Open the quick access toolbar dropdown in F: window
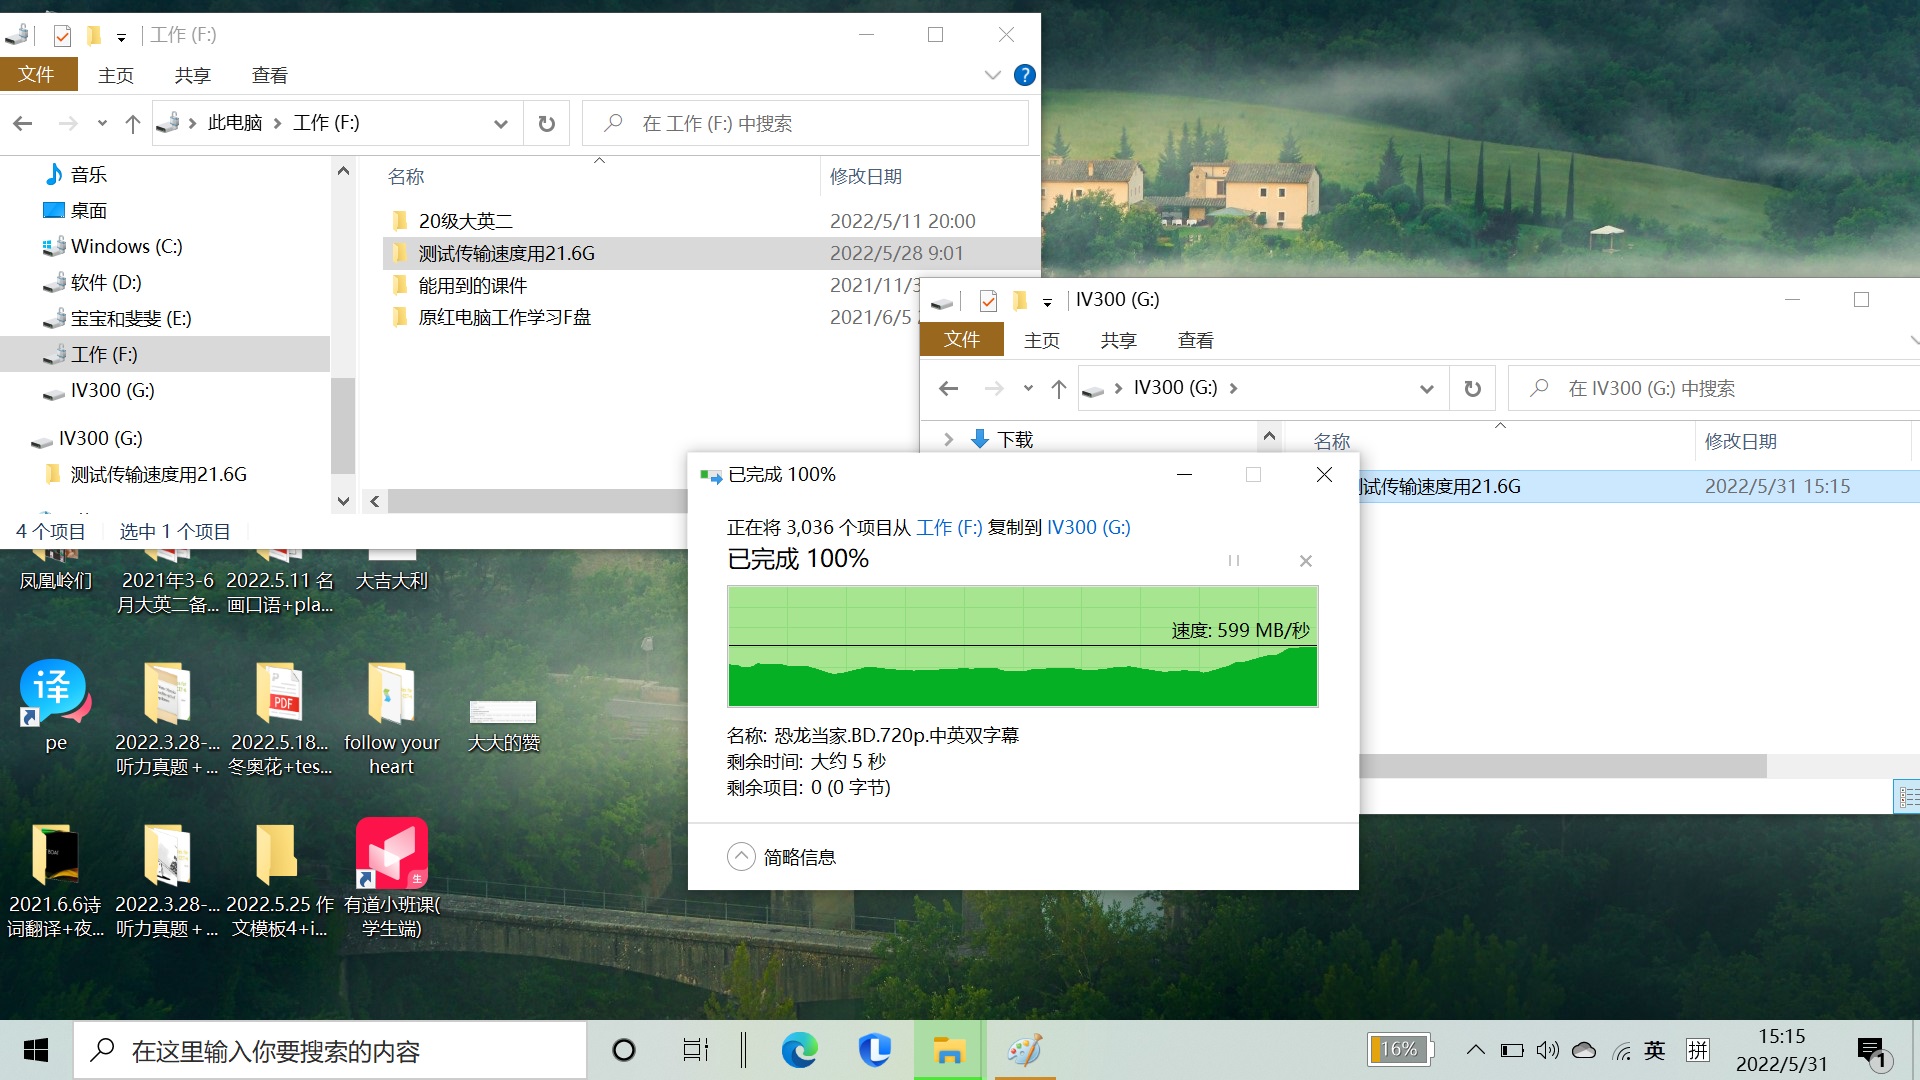Image resolution: width=1920 pixels, height=1080 pixels. pos(121,37)
